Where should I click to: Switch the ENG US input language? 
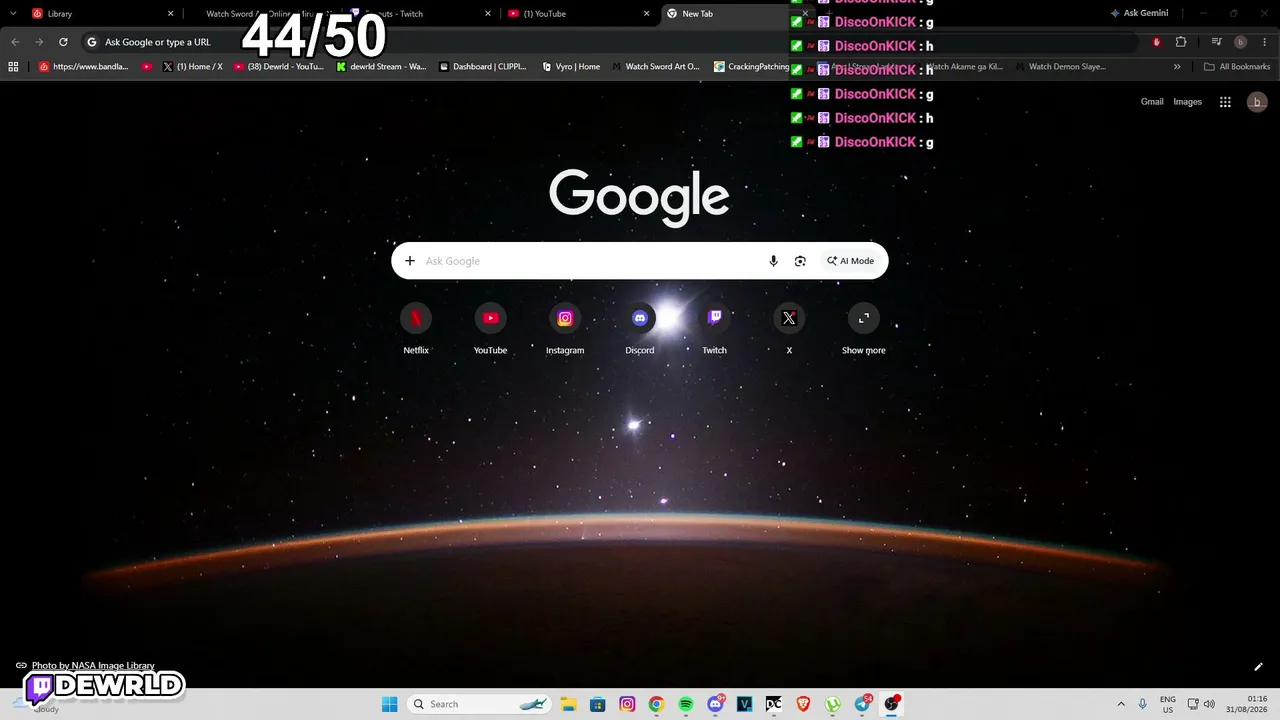coord(1168,704)
